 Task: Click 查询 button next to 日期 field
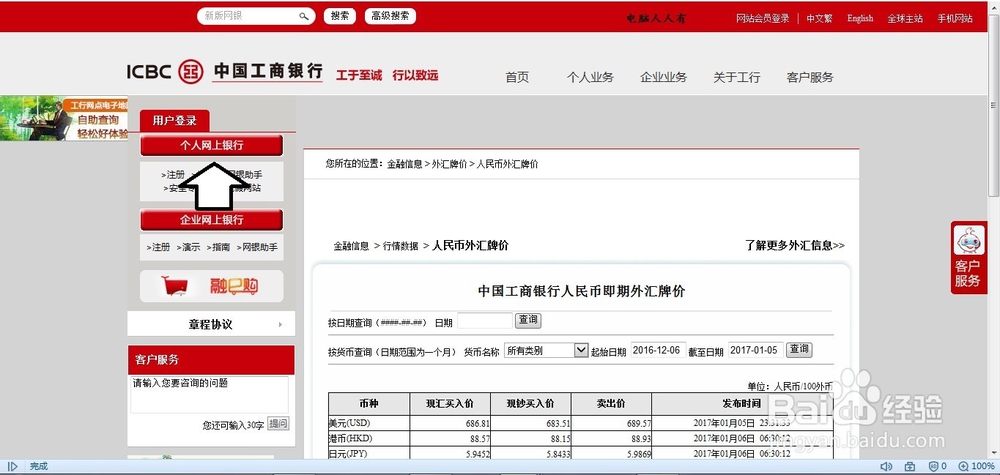coord(528,320)
